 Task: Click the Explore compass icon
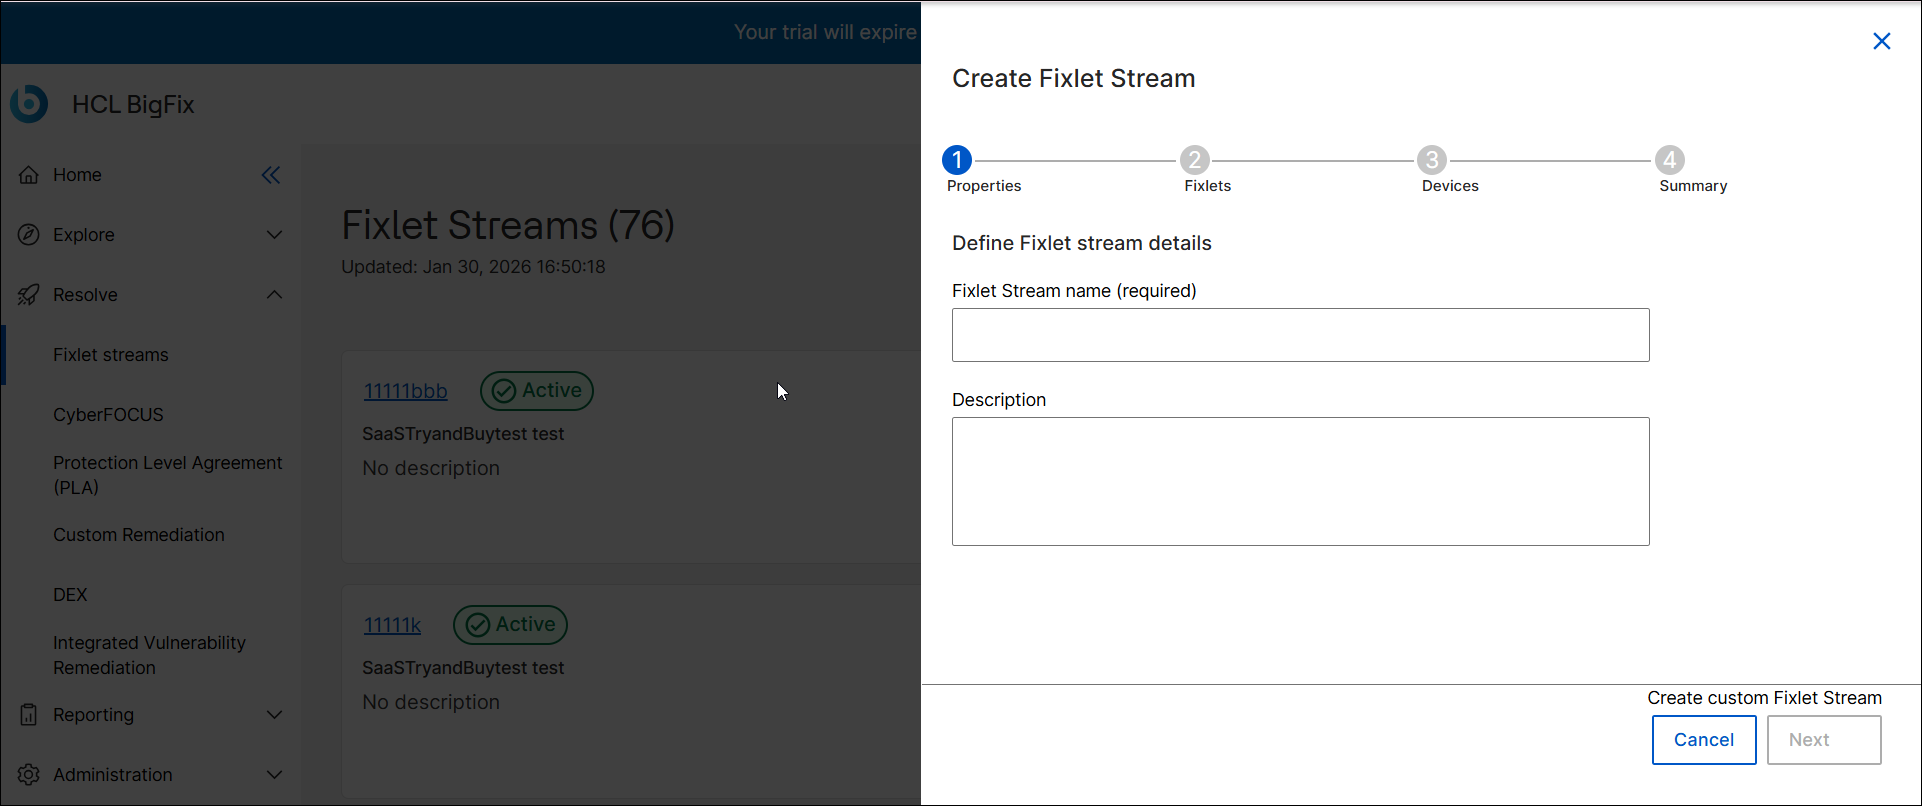pos(29,235)
